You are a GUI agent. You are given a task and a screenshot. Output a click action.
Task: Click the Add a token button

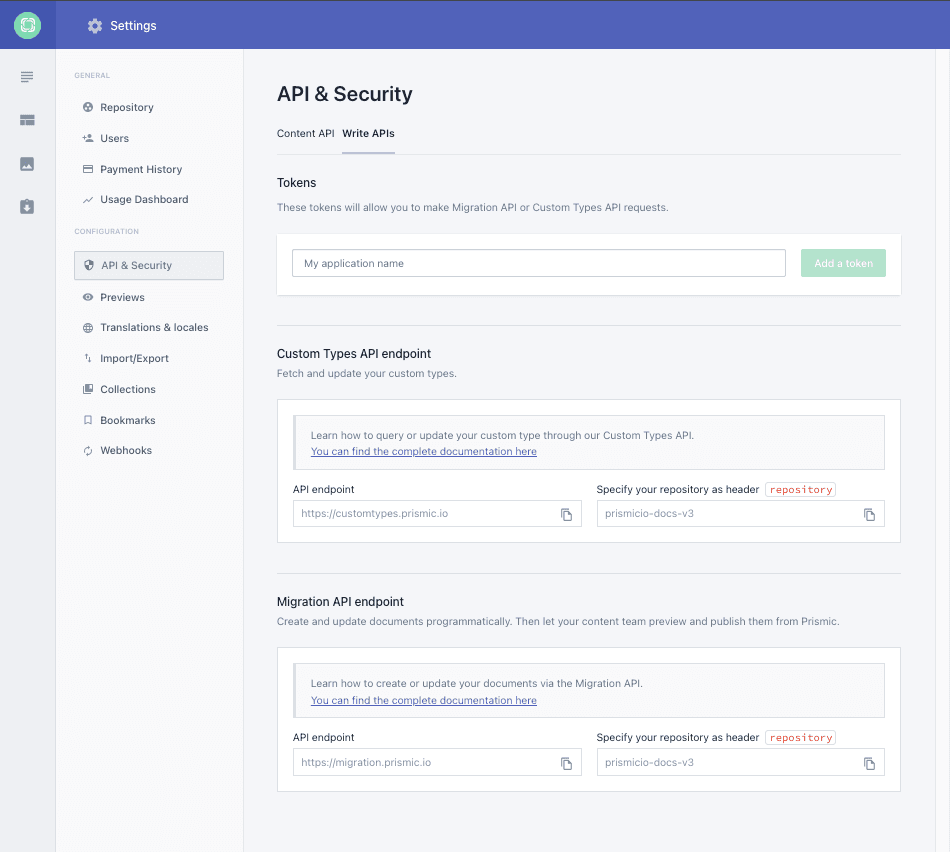pos(842,263)
